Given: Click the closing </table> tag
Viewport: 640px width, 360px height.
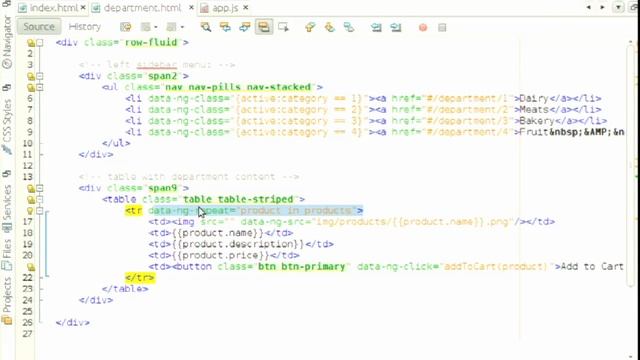Looking at the screenshot, I should tap(125, 289).
